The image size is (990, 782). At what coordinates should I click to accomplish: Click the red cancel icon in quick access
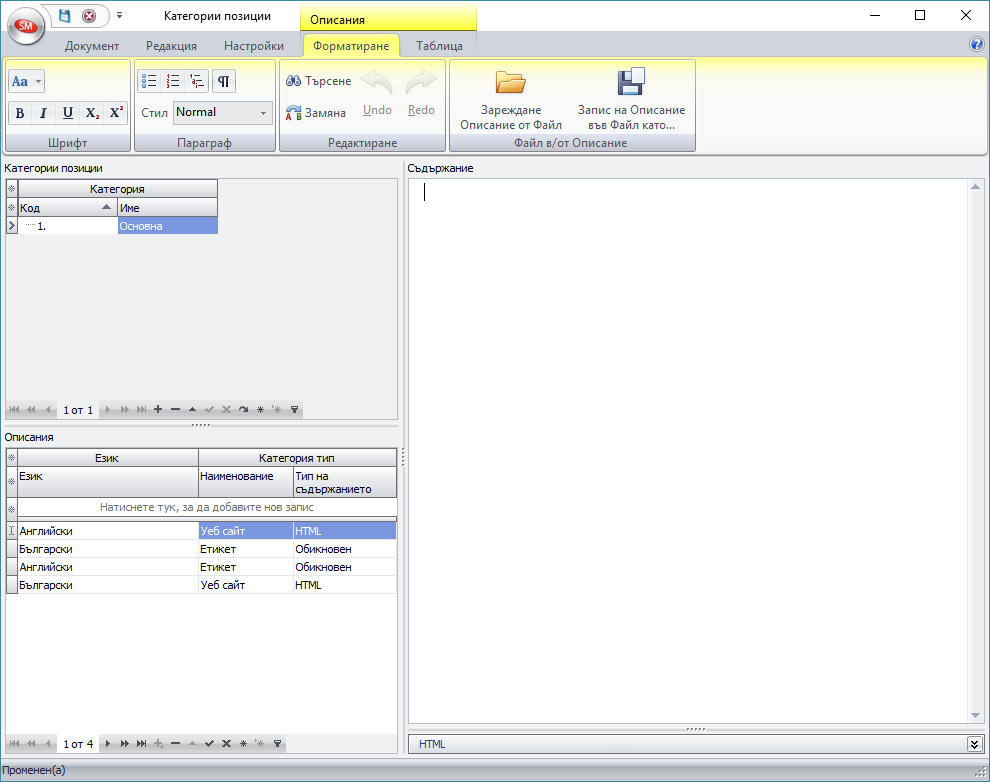(x=89, y=16)
